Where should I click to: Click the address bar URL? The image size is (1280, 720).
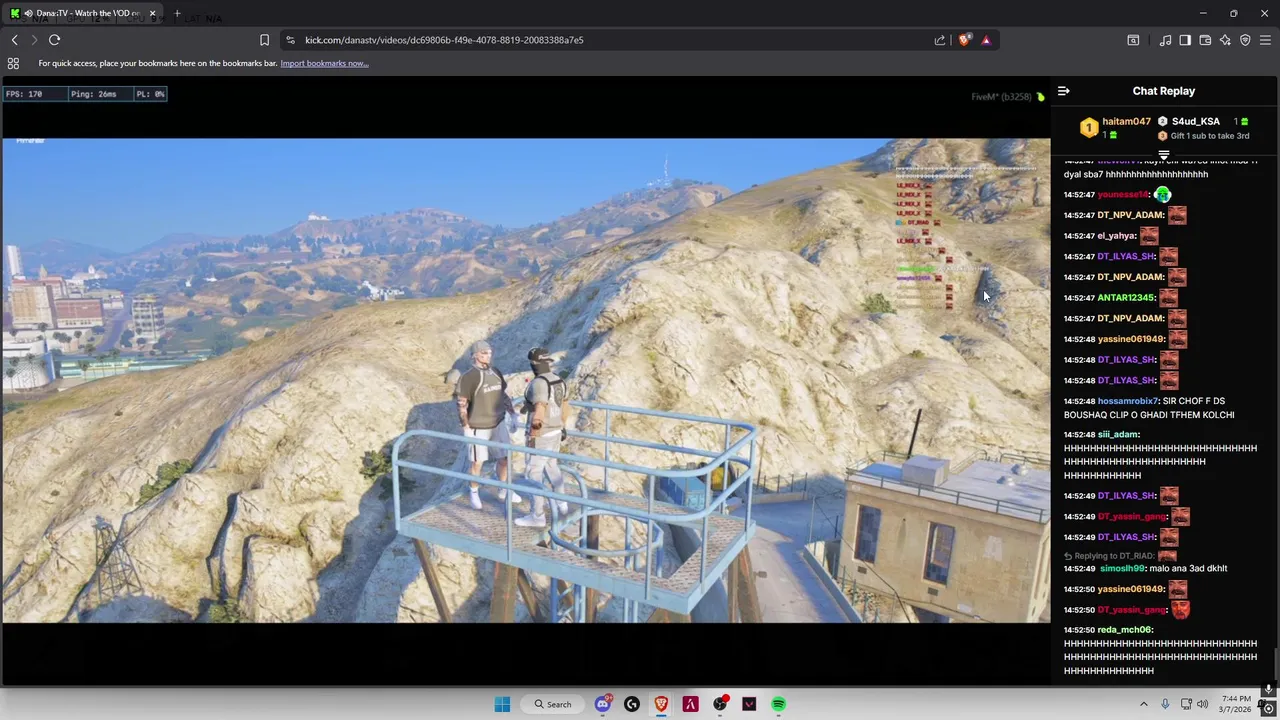click(x=444, y=40)
